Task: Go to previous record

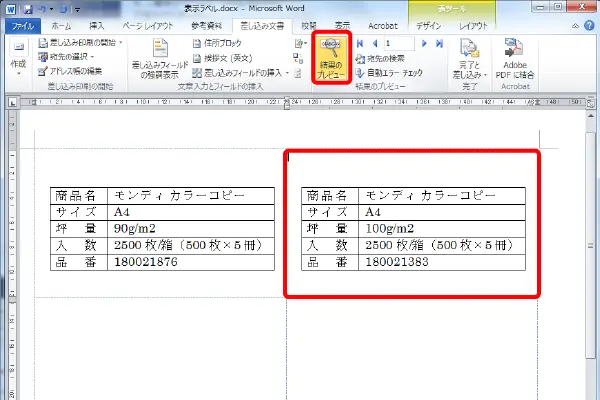Action: [375, 44]
